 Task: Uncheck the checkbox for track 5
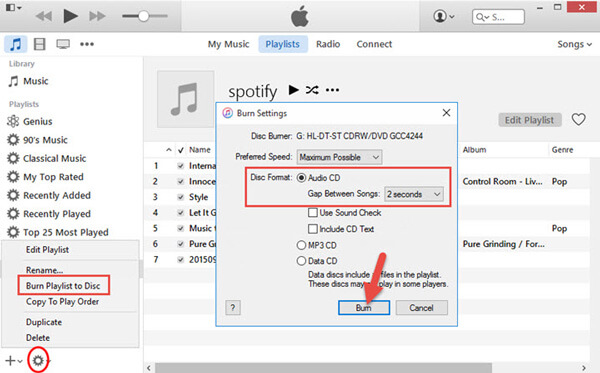pyautogui.click(x=181, y=228)
